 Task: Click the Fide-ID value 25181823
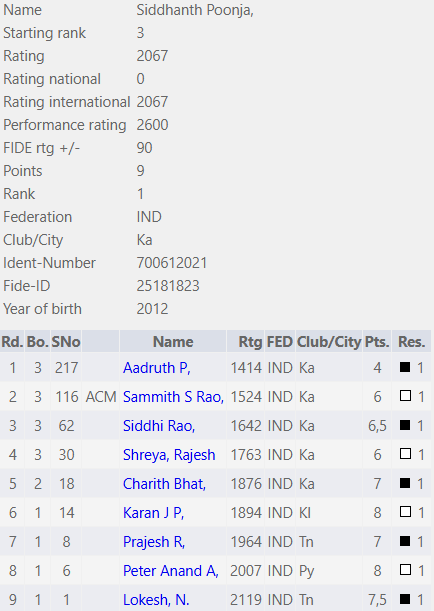point(168,286)
